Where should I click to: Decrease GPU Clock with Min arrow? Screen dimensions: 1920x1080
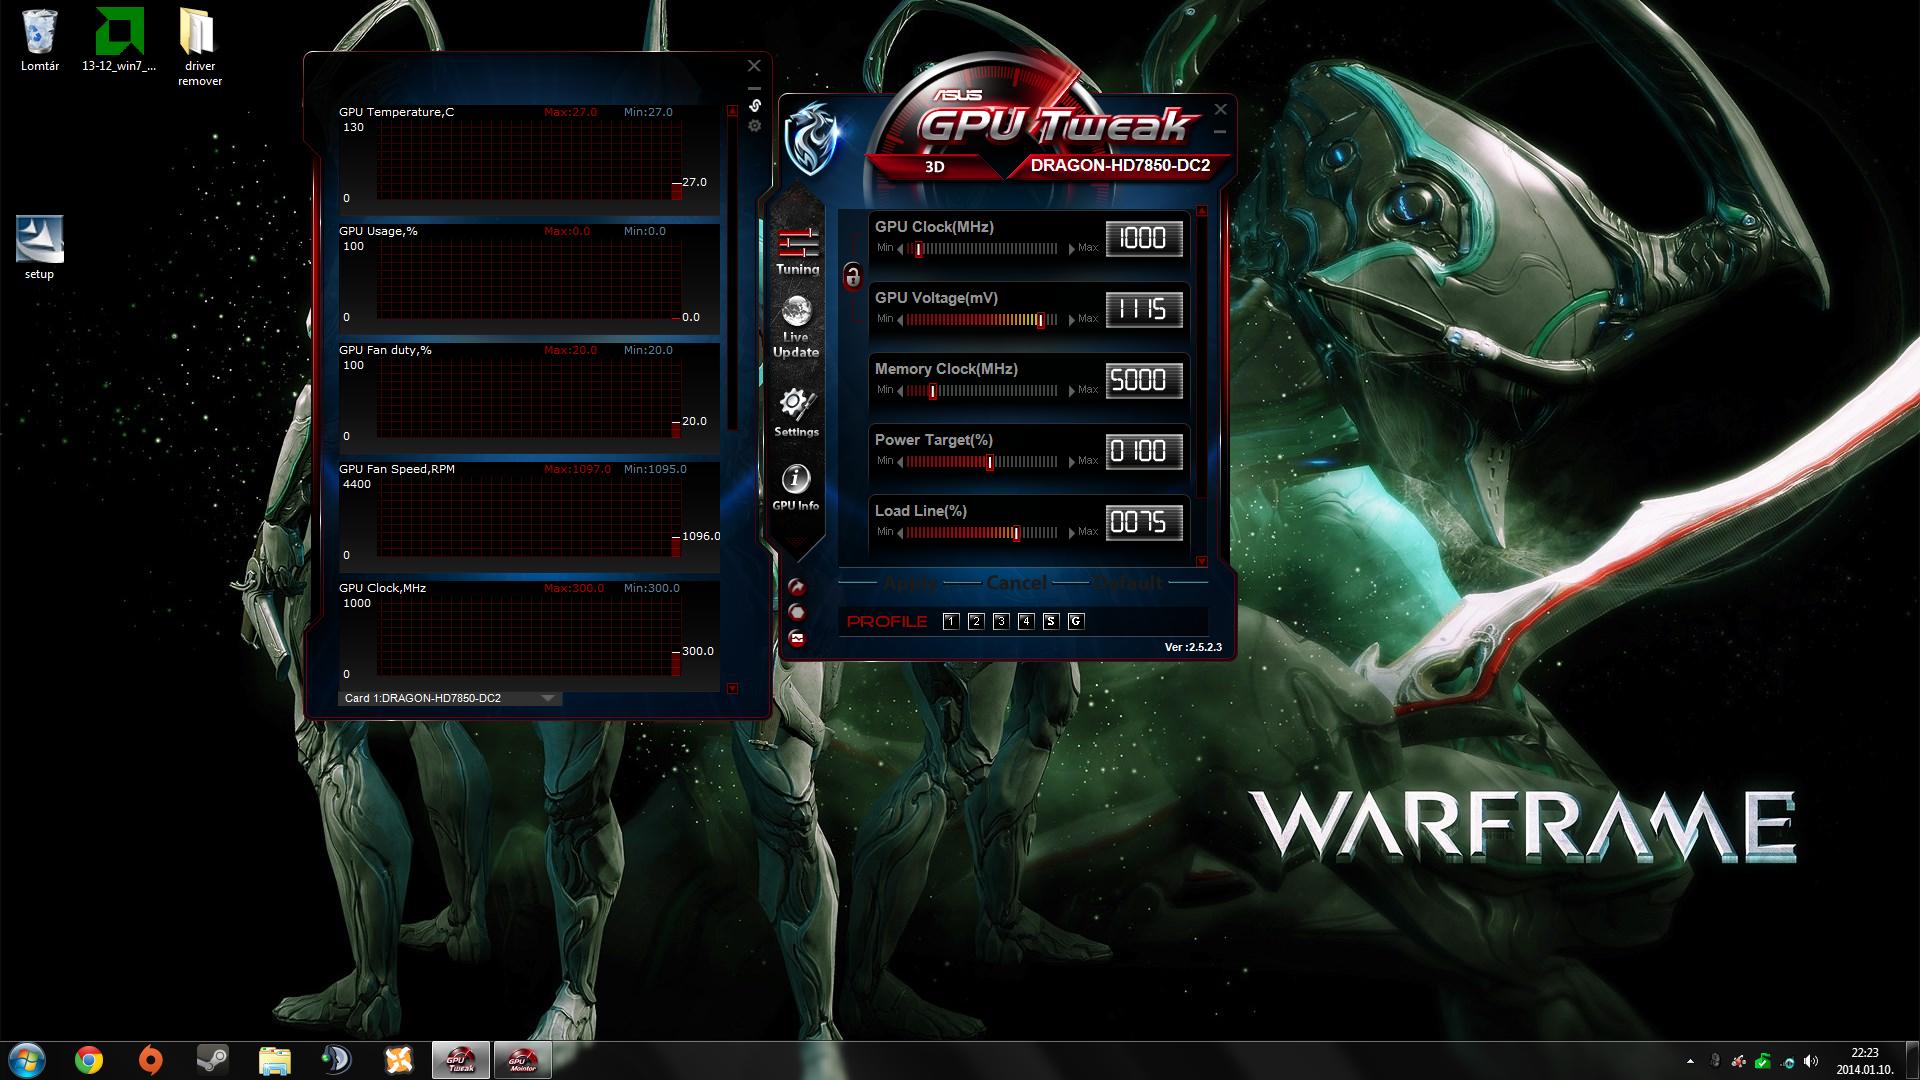point(900,249)
